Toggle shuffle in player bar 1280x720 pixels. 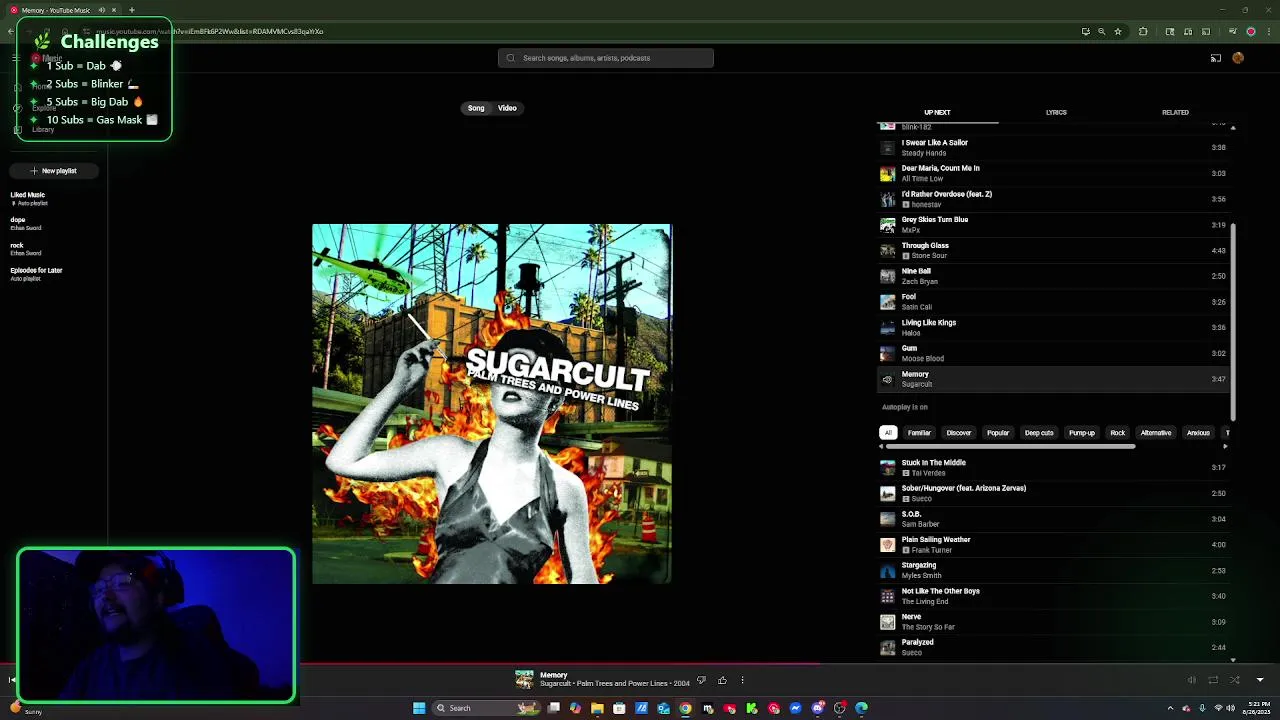point(1235,680)
